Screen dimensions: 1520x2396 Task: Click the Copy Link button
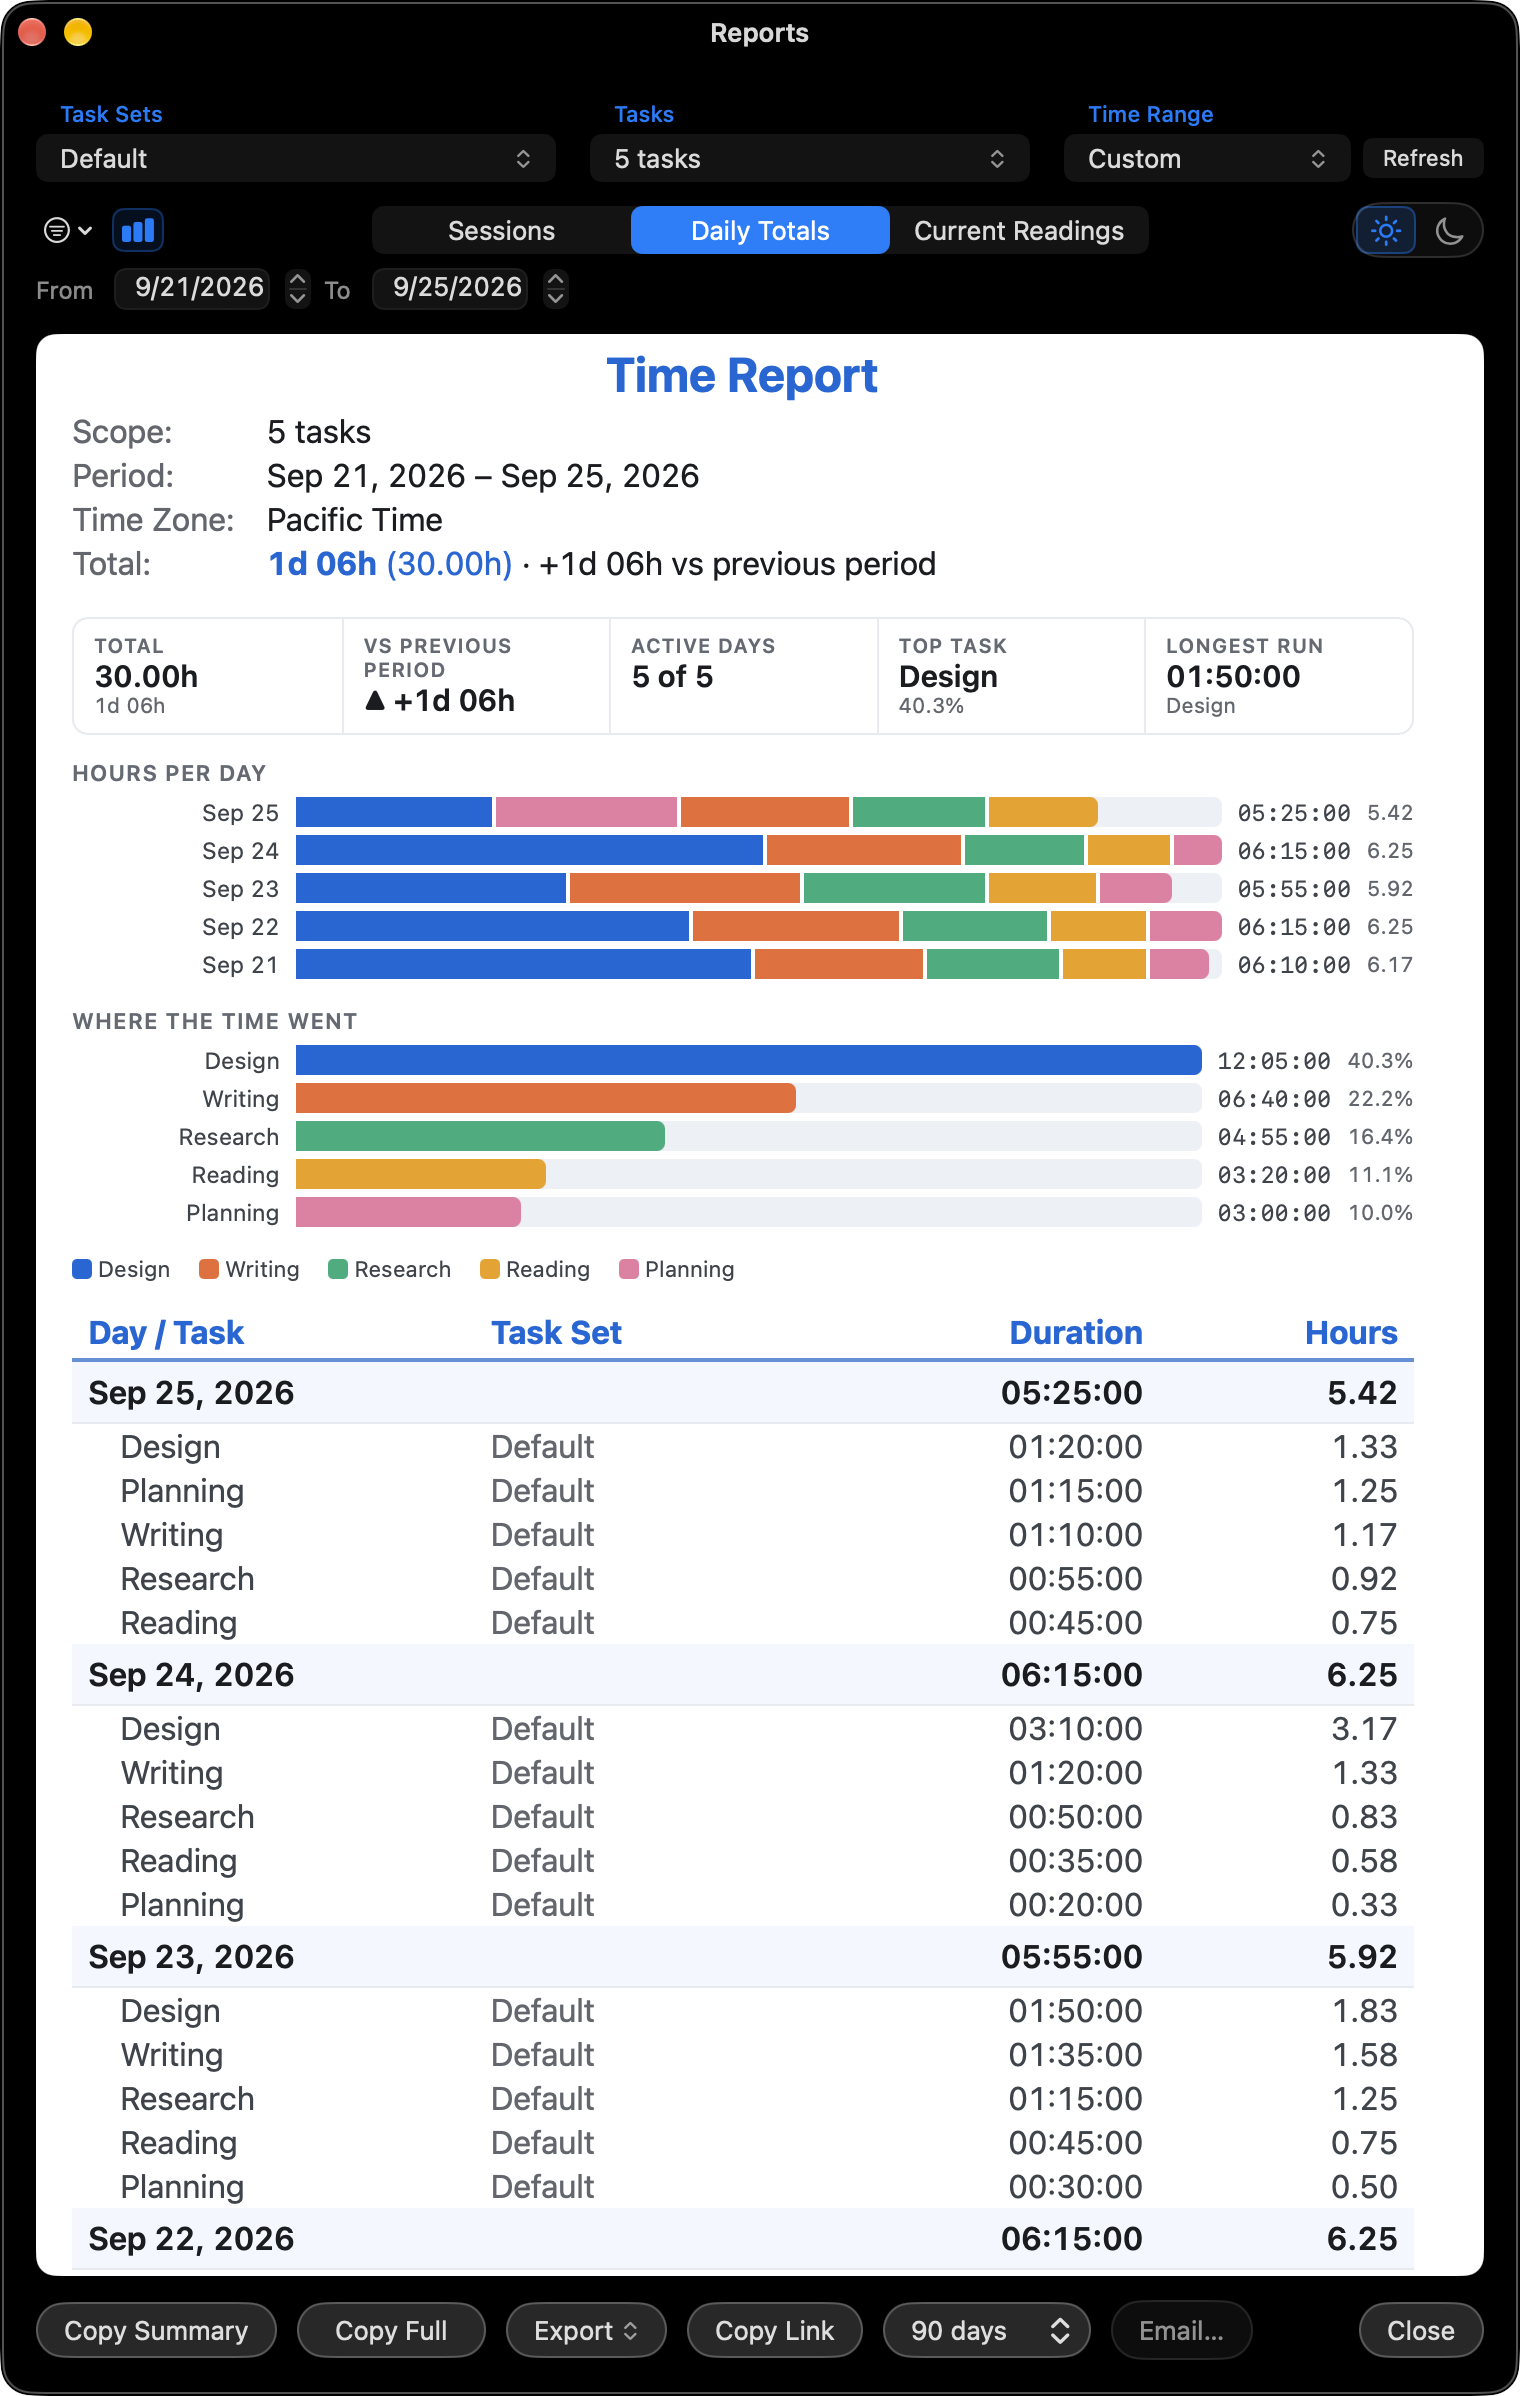coord(775,2331)
